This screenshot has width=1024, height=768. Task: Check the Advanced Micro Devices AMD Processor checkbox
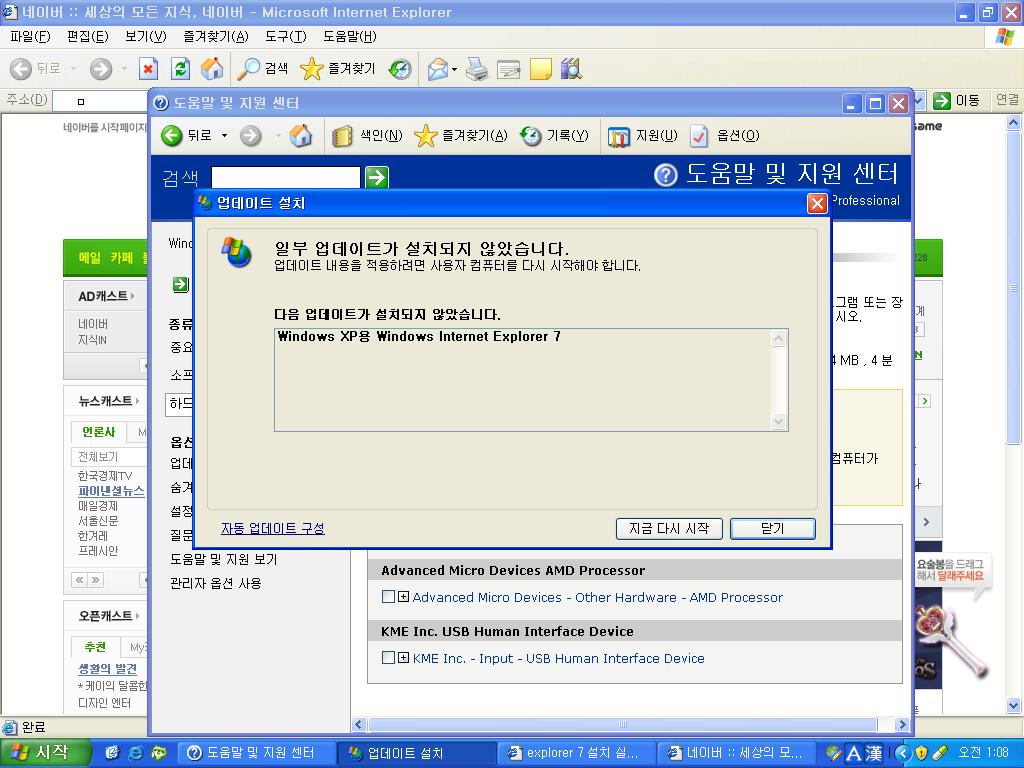point(388,596)
